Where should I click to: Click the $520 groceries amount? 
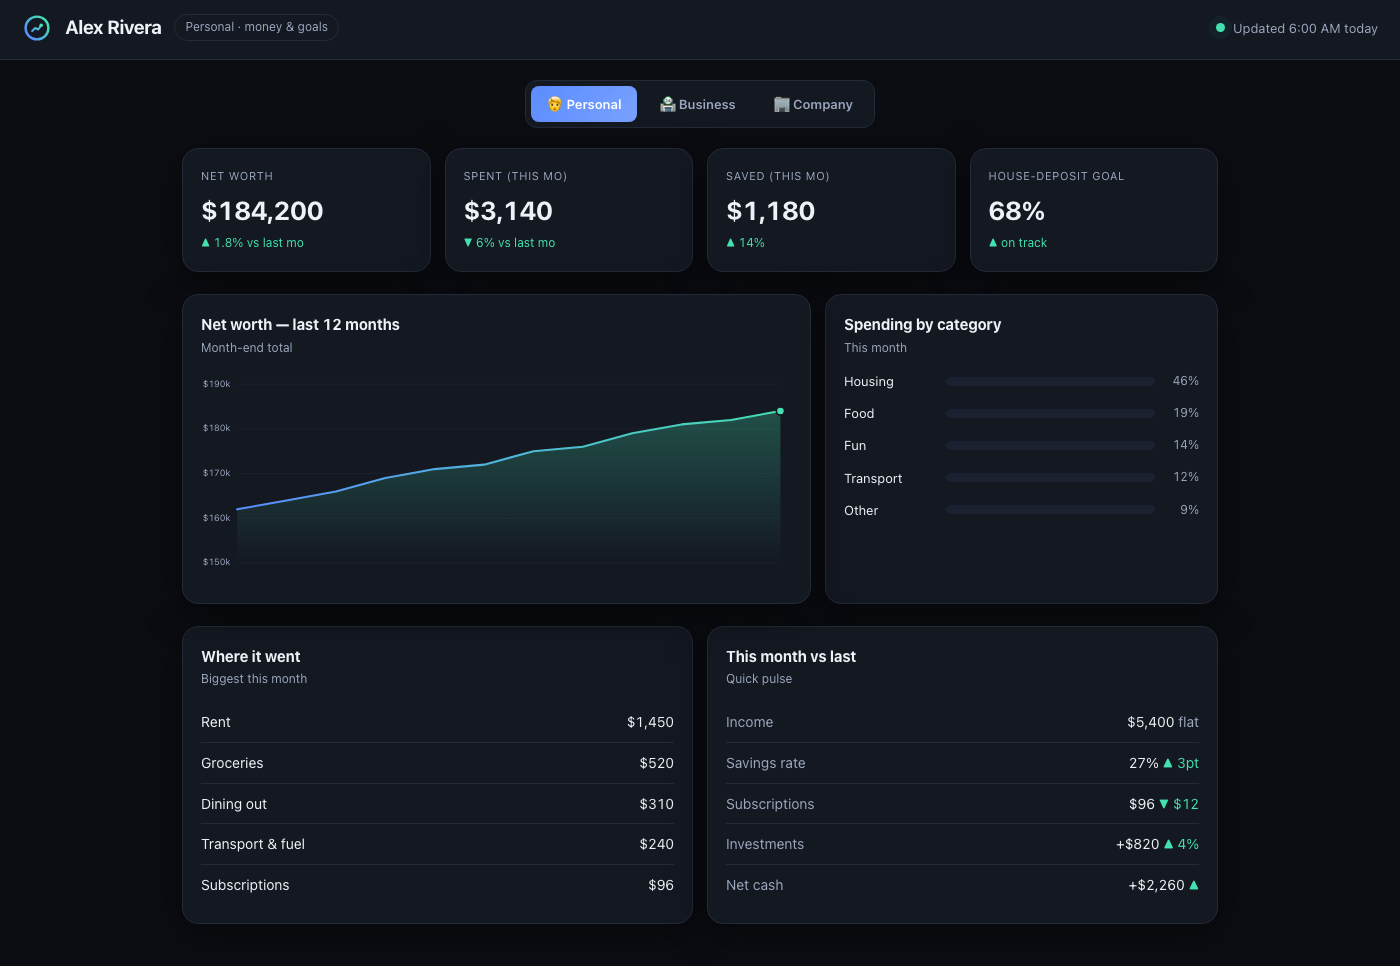tap(656, 763)
